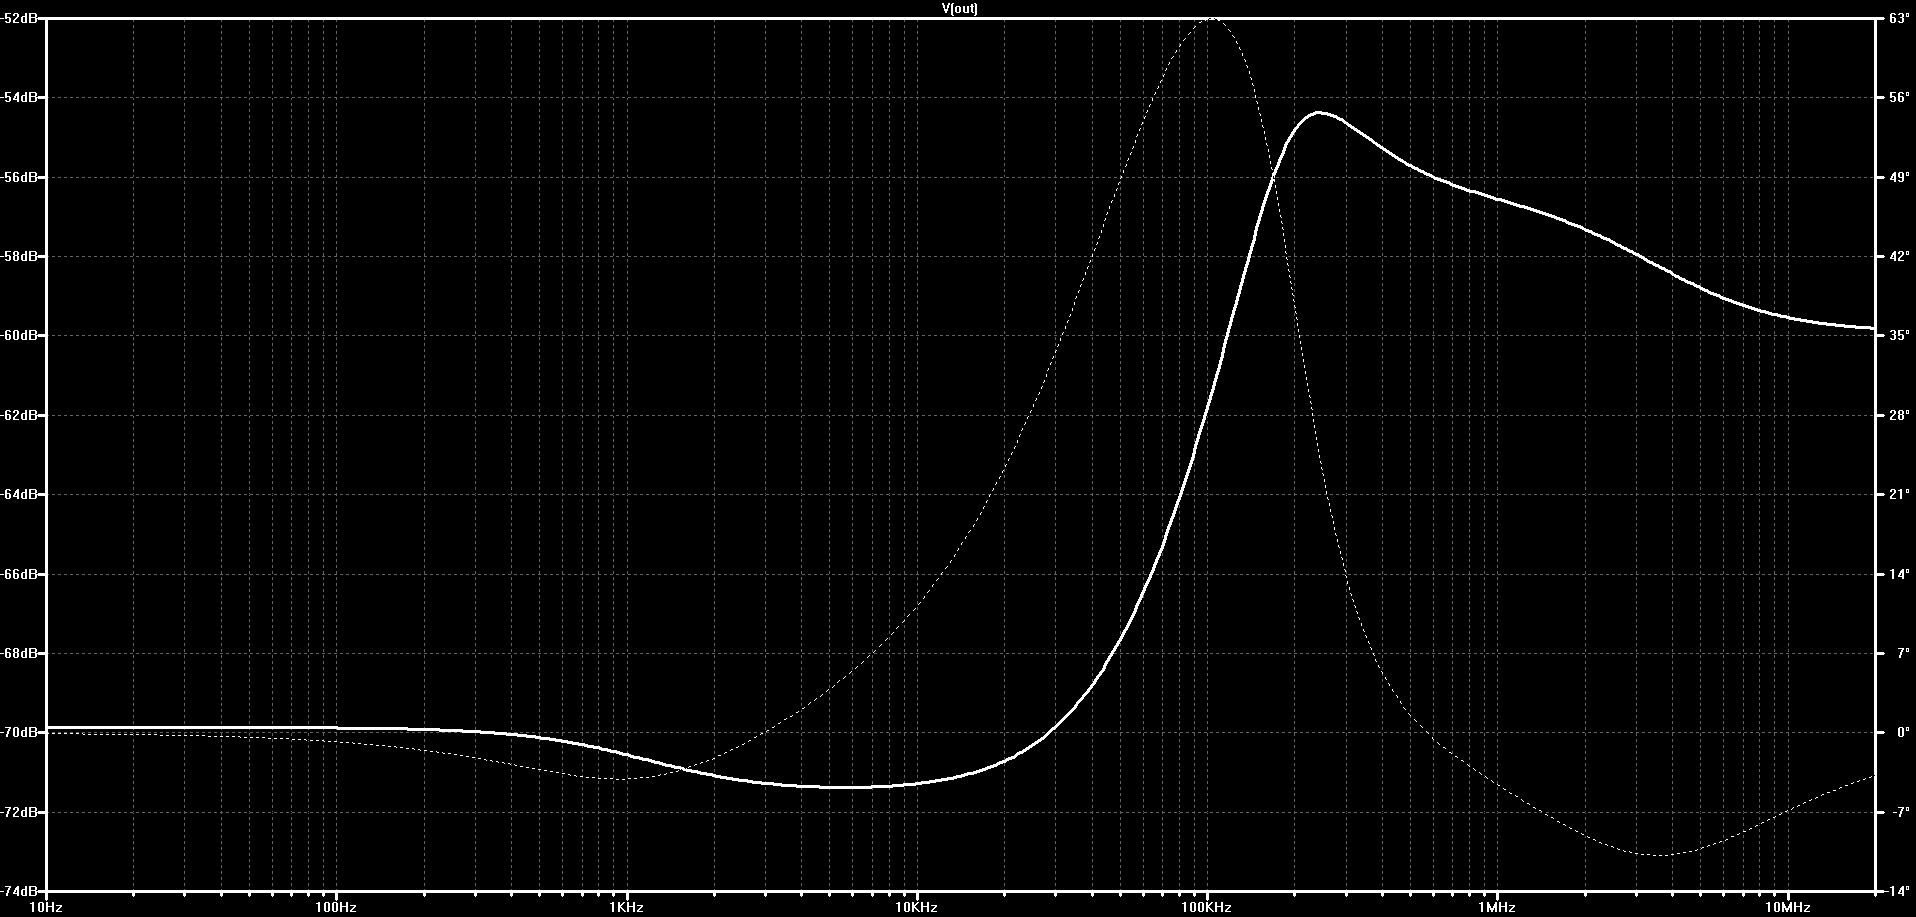The image size is (1916, 917).
Task: Click the 1KHz frequency axis label
Action: click(626, 907)
